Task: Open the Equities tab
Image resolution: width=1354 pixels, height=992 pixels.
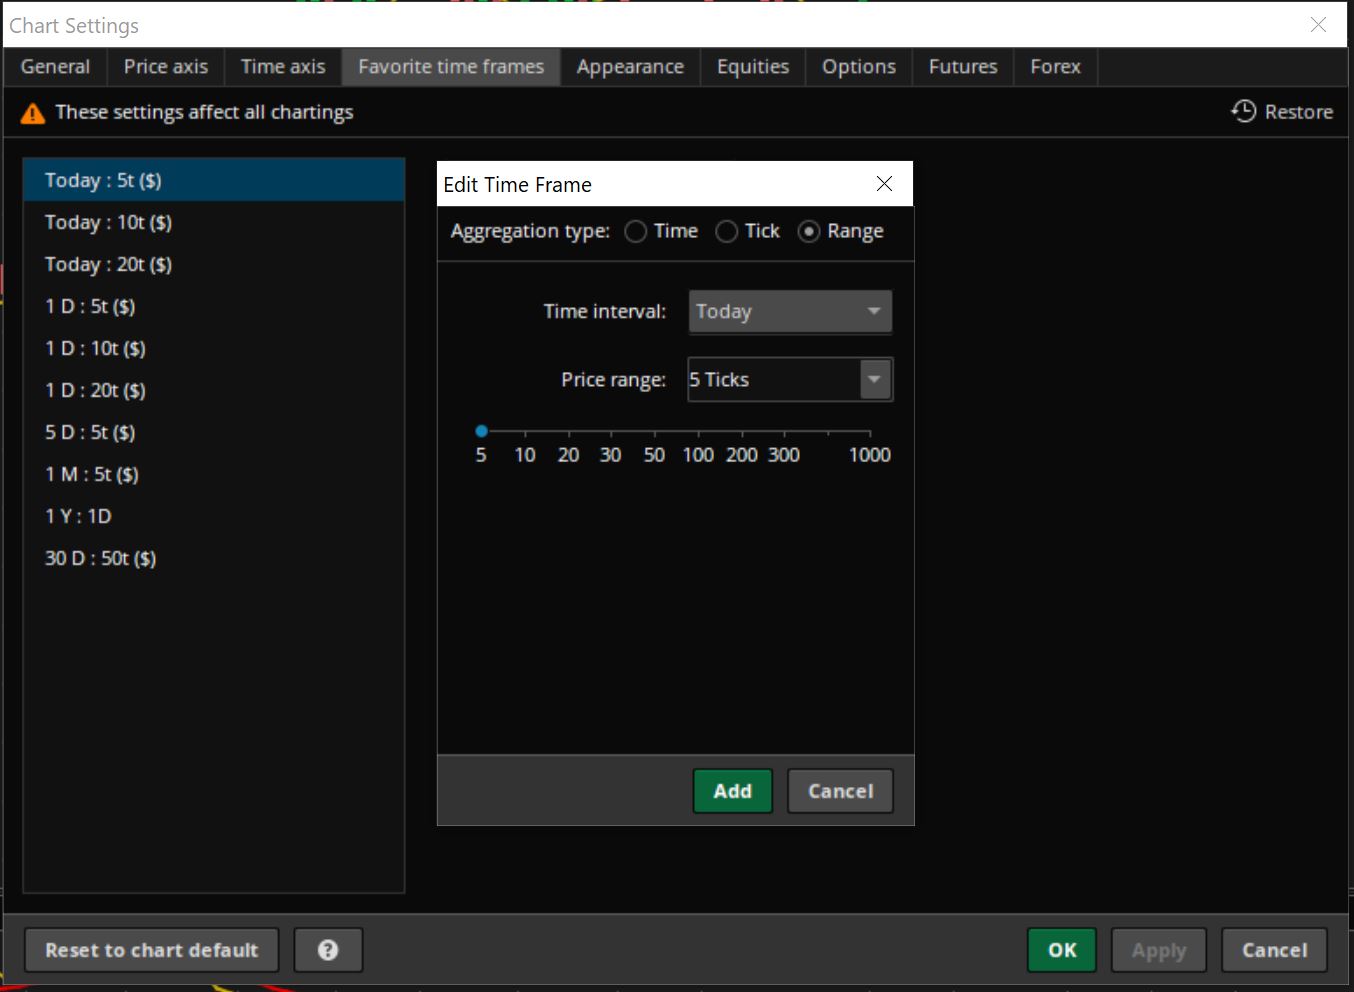Action: (753, 67)
